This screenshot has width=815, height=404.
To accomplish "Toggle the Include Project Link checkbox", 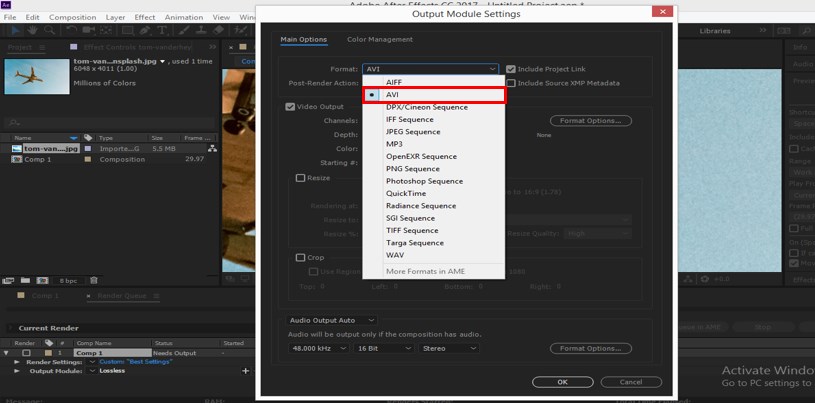I will (510, 69).
